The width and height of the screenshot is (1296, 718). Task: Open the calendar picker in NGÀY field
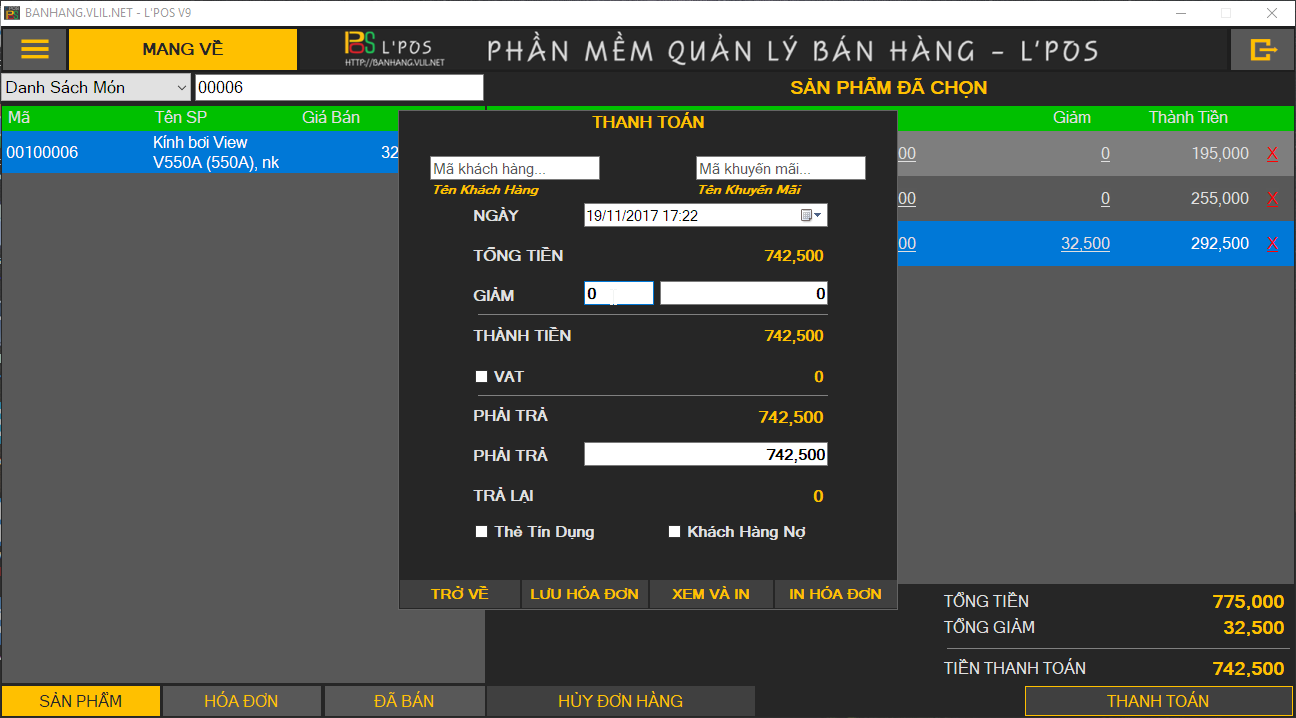(x=811, y=215)
